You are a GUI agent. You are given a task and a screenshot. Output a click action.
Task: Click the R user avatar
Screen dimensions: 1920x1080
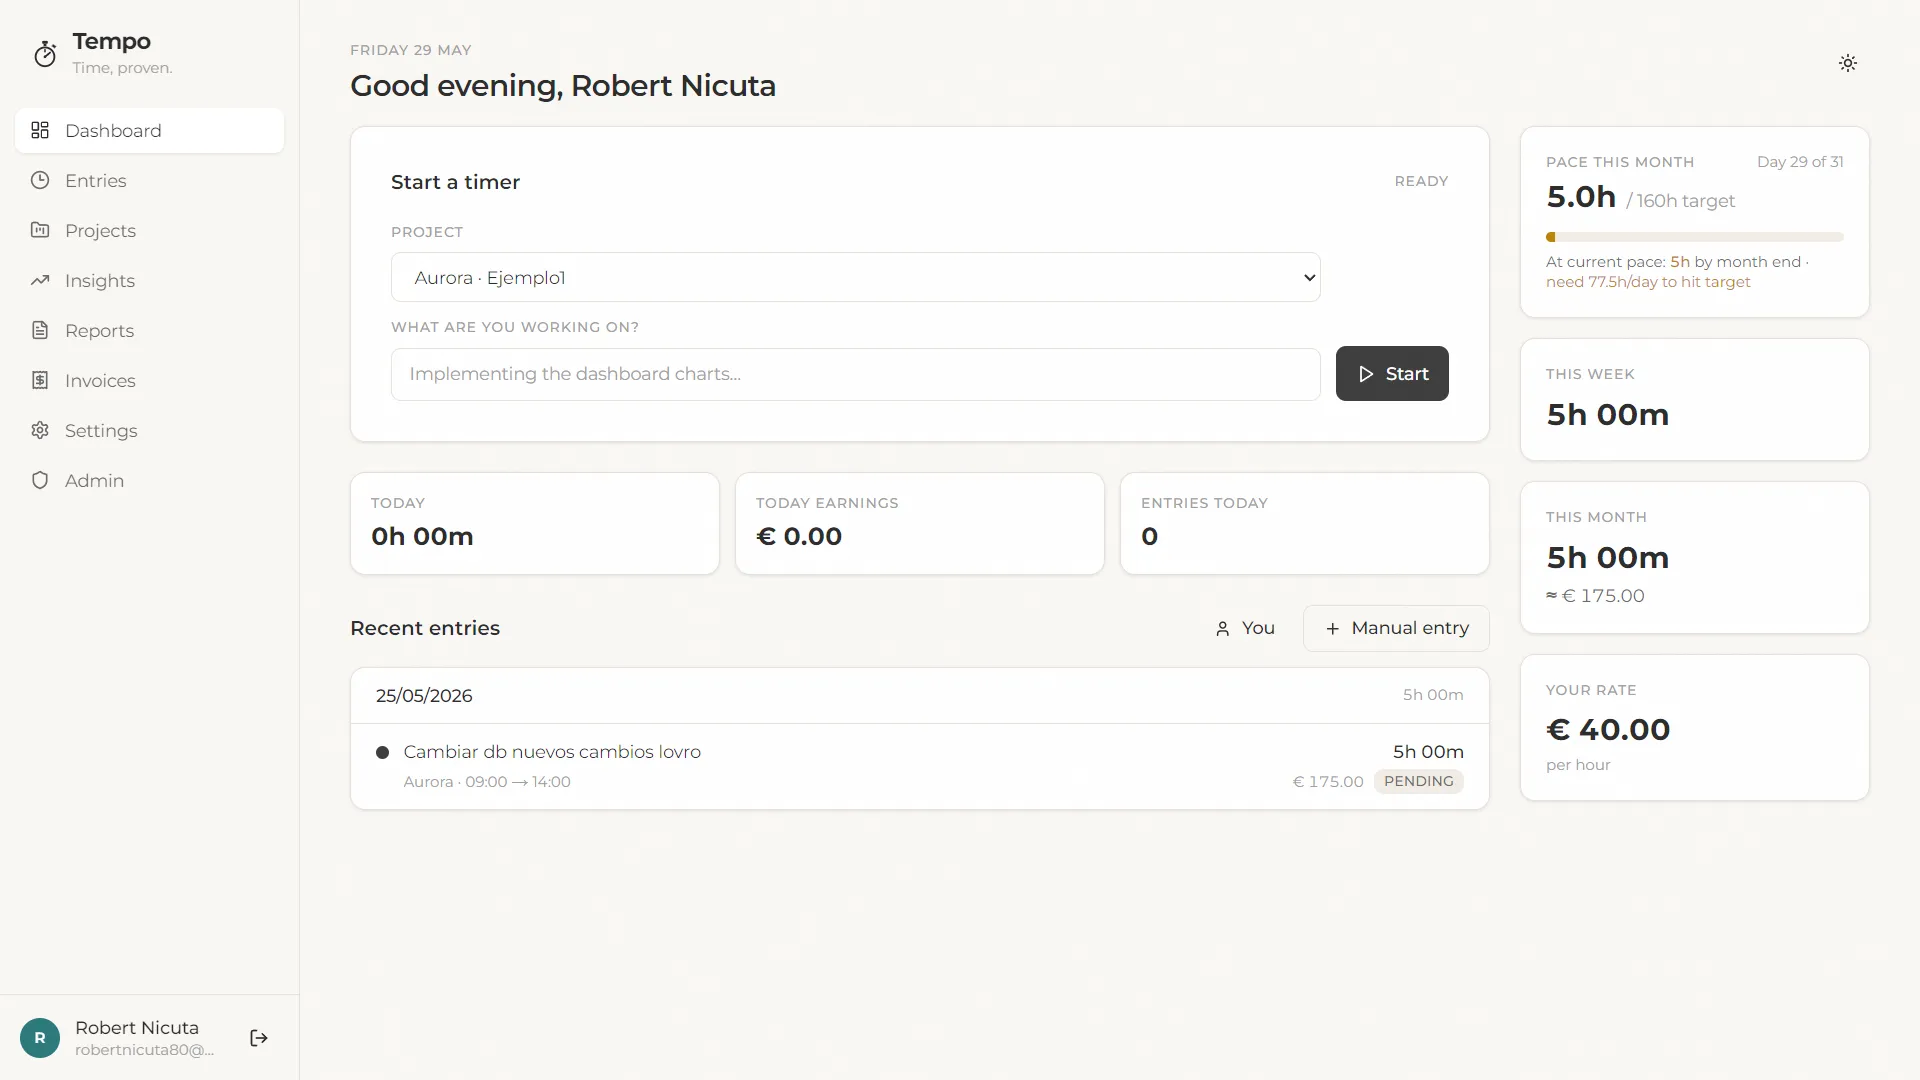pyautogui.click(x=40, y=1038)
